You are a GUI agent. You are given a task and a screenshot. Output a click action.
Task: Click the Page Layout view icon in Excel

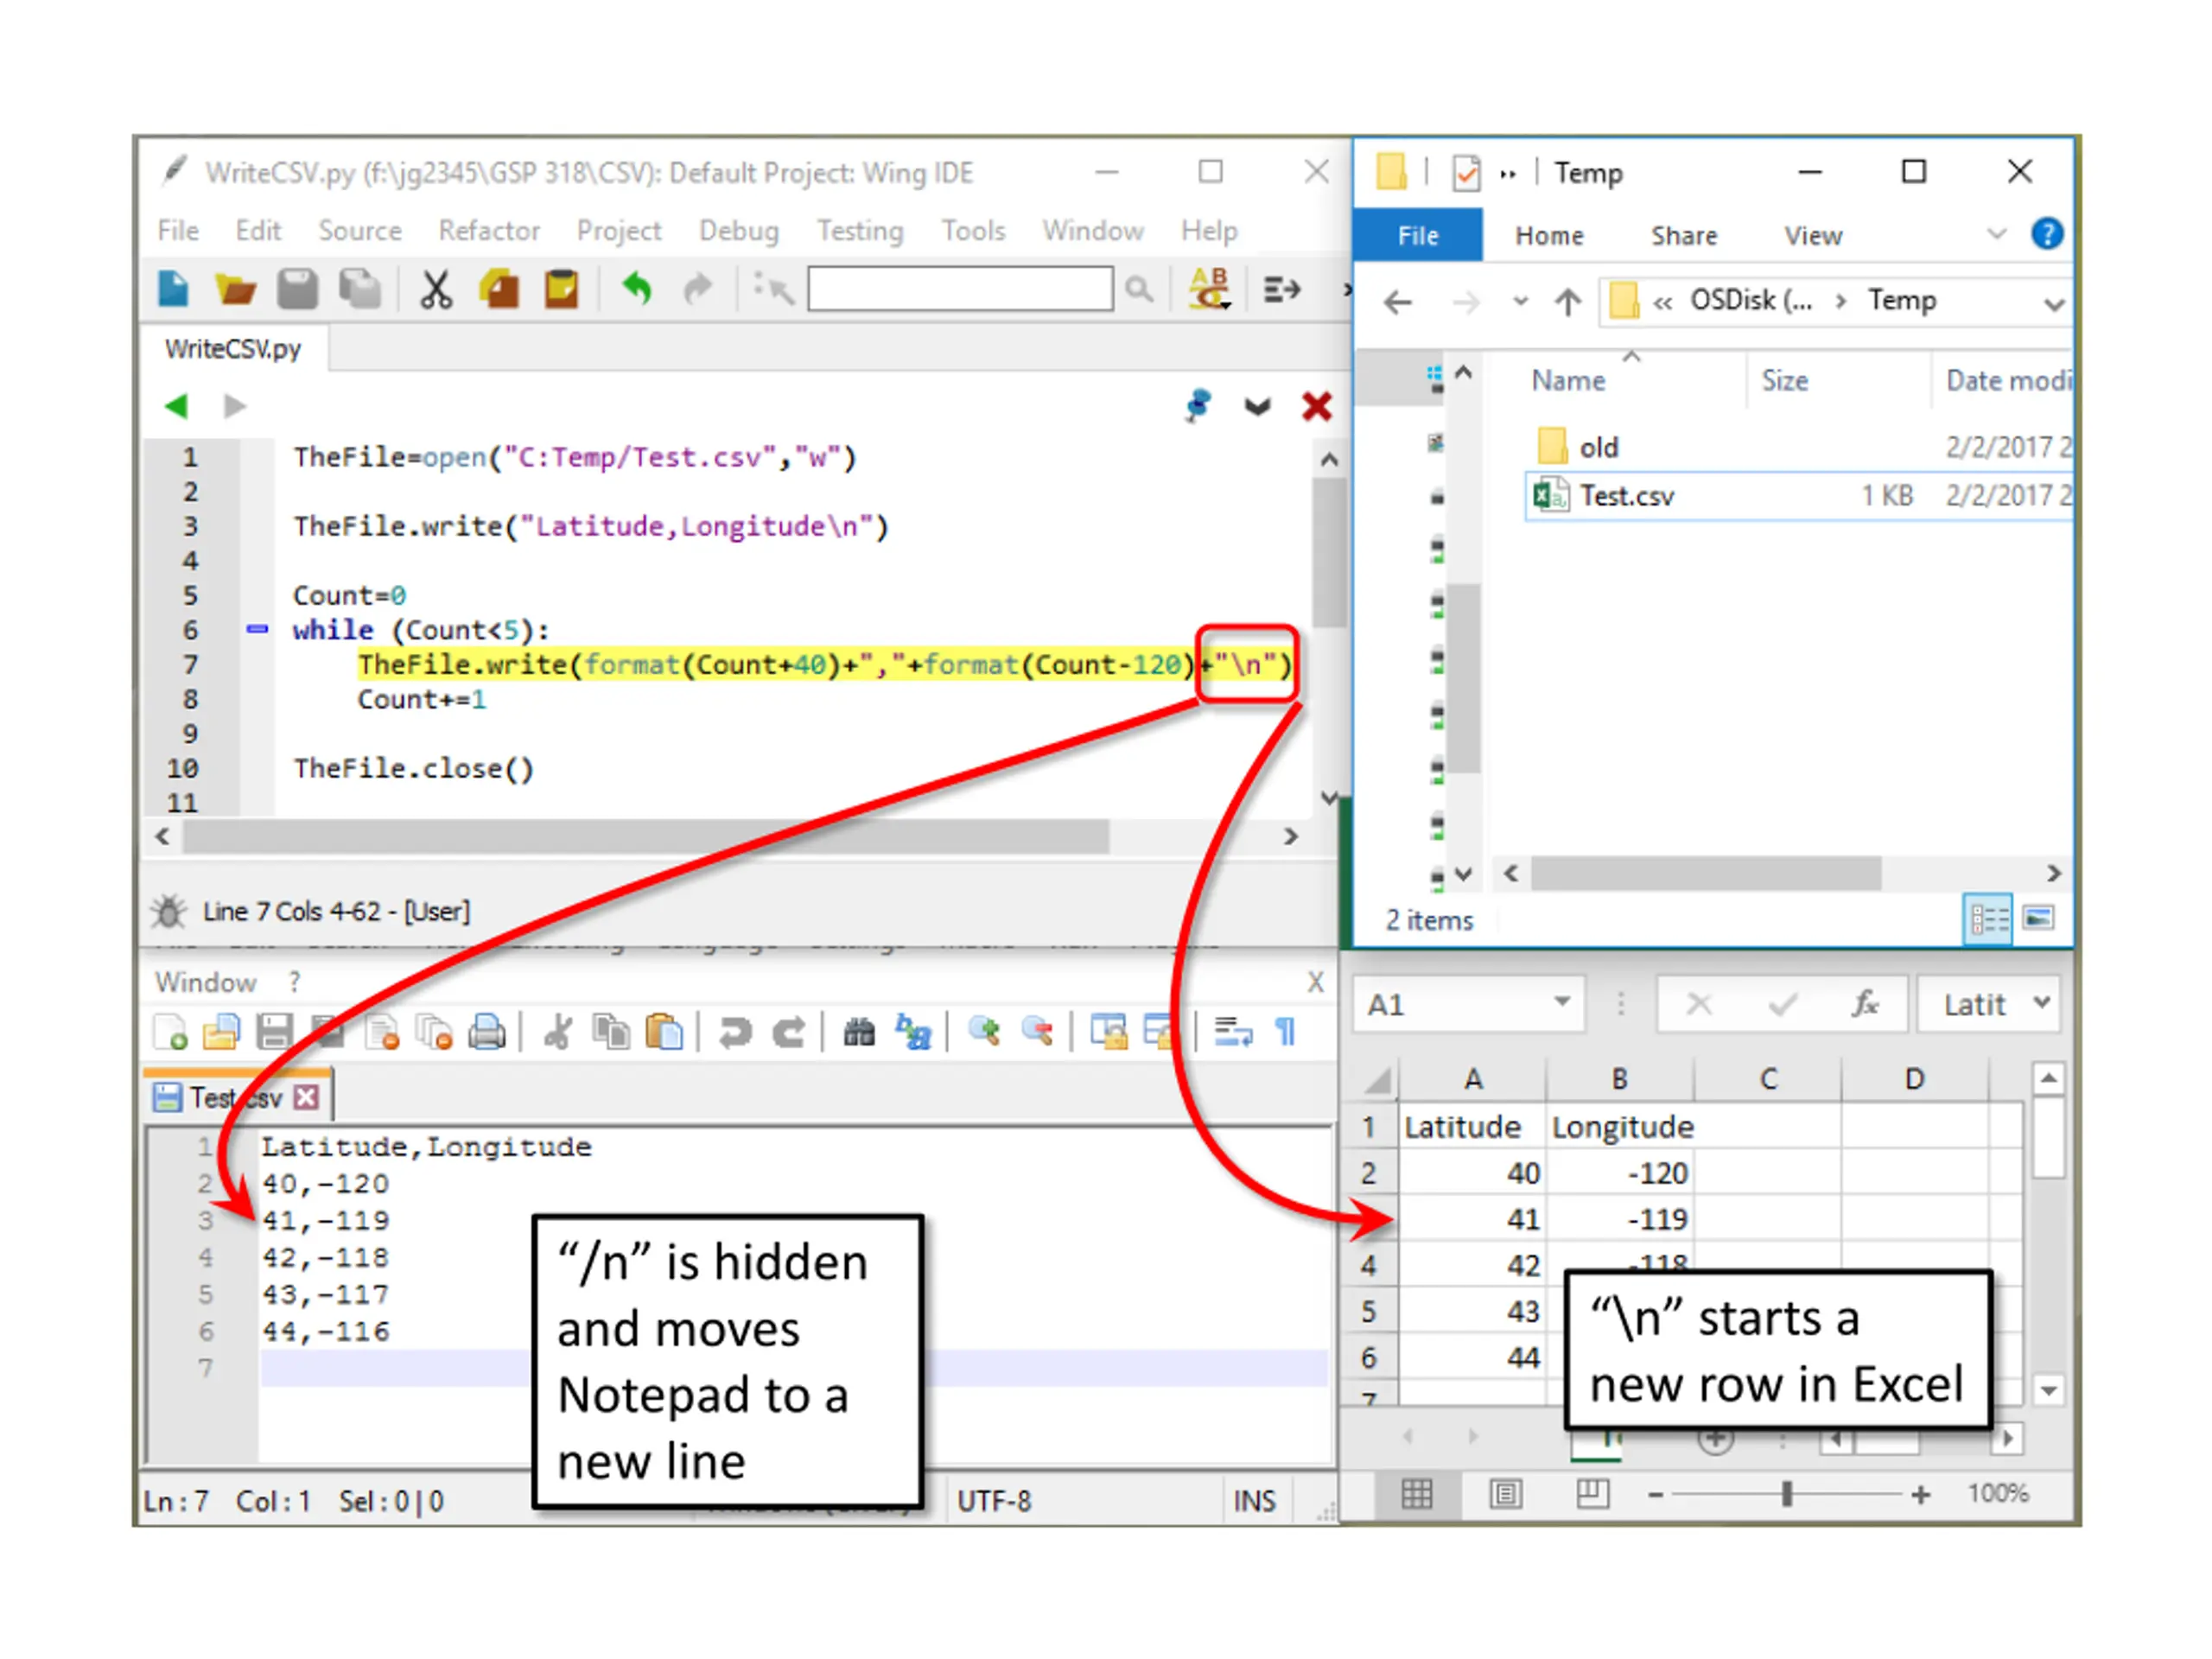[1505, 1494]
